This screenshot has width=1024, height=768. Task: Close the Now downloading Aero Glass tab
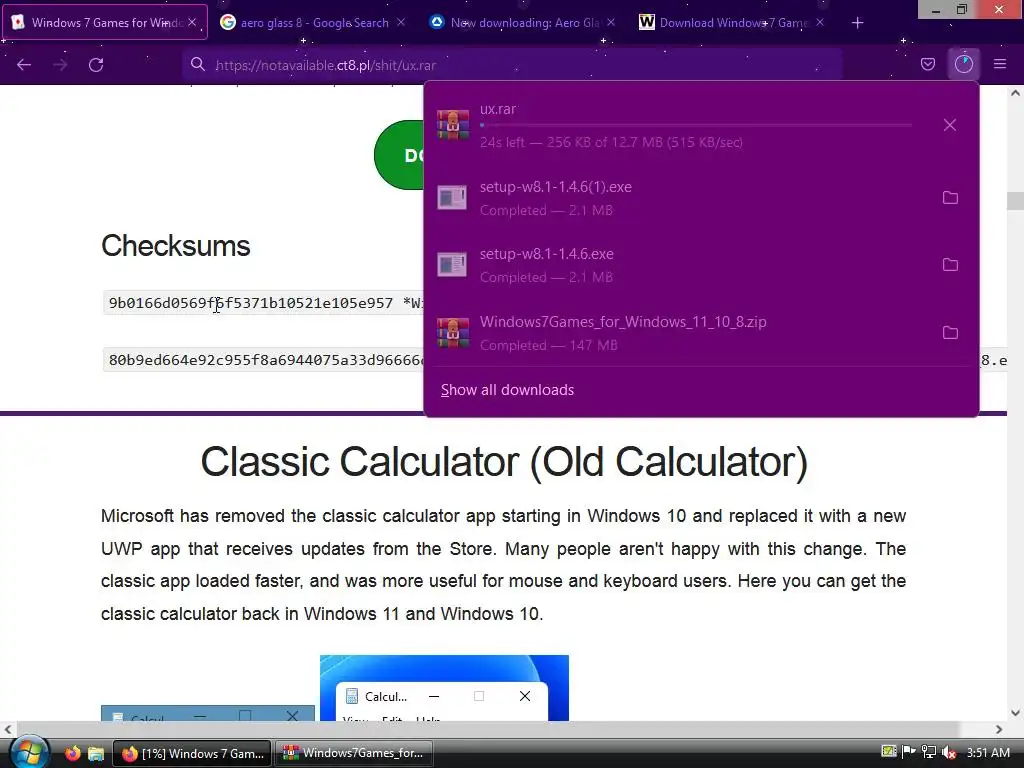point(611,22)
